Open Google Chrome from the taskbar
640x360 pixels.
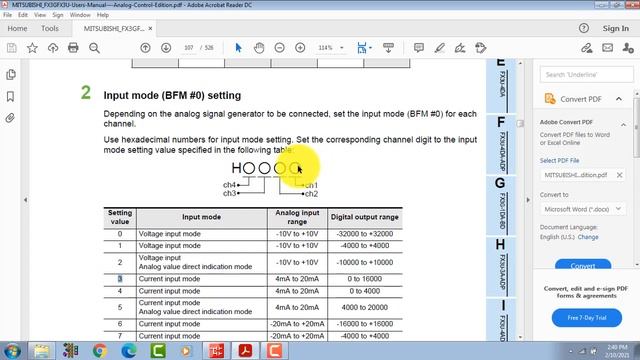tap(100, 351)
